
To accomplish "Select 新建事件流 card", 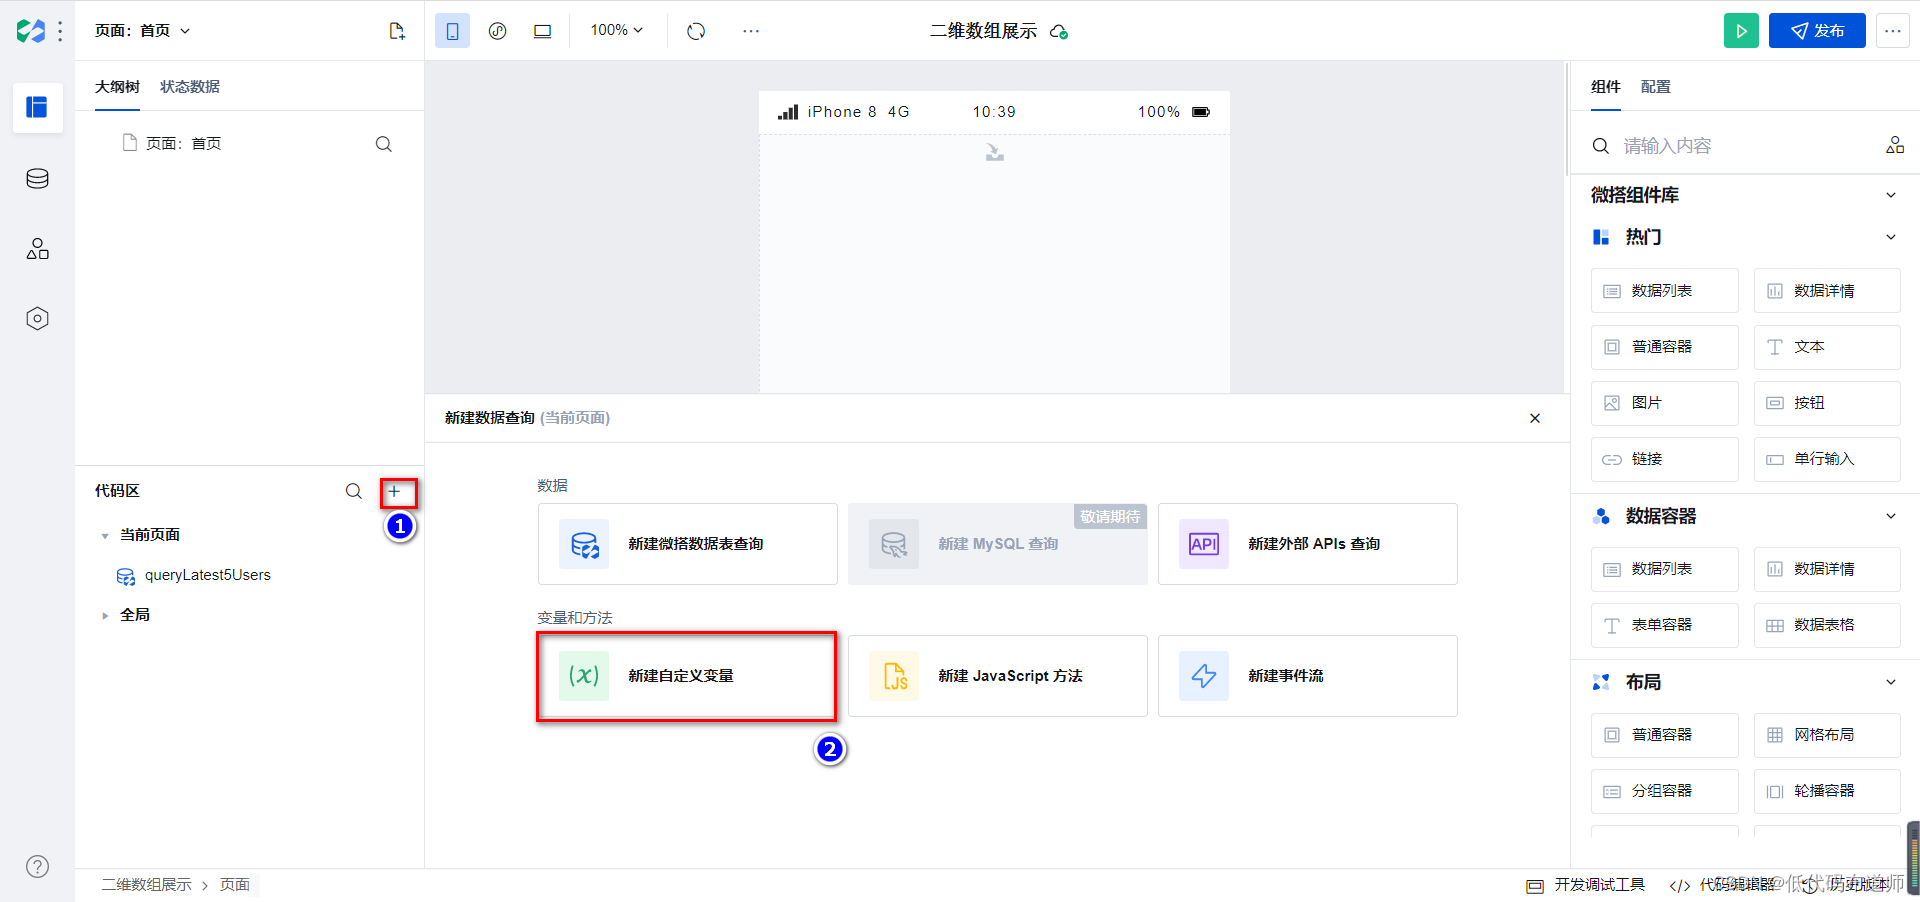I will point(1308,676).
